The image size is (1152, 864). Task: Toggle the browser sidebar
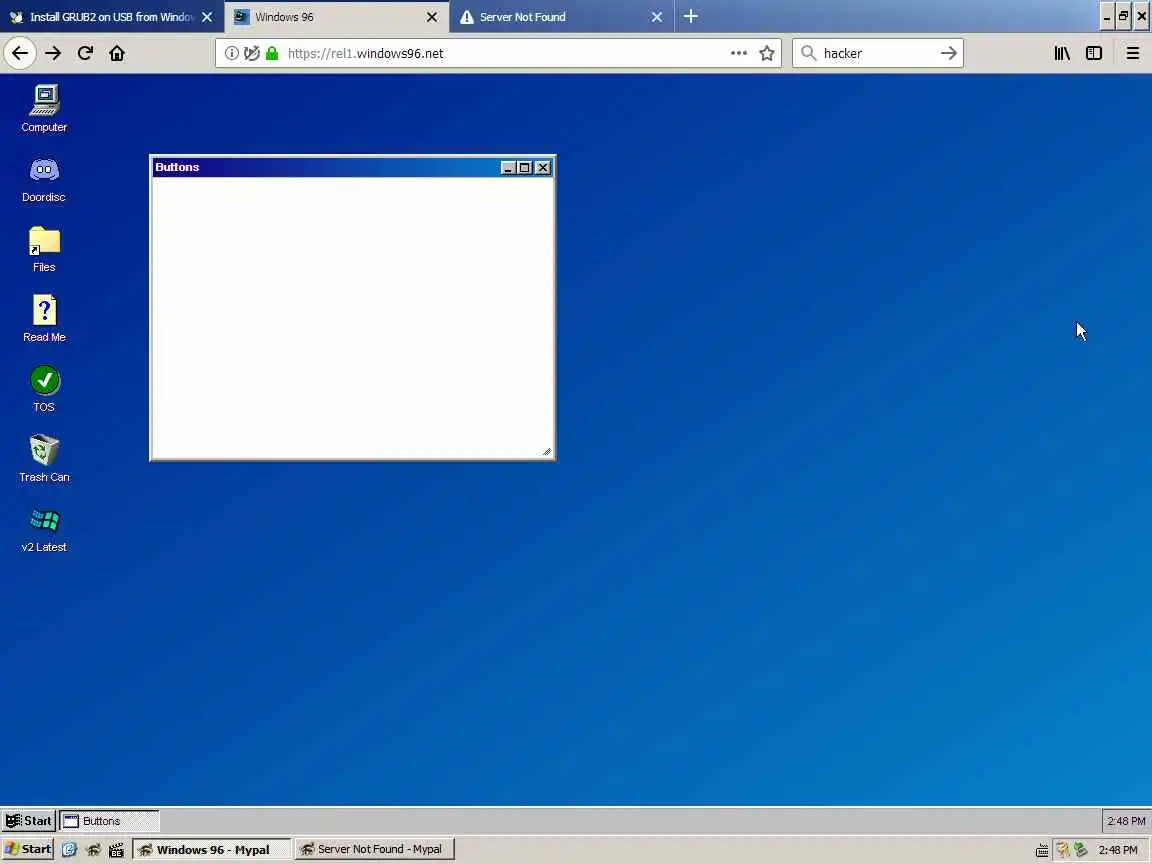1094,53
